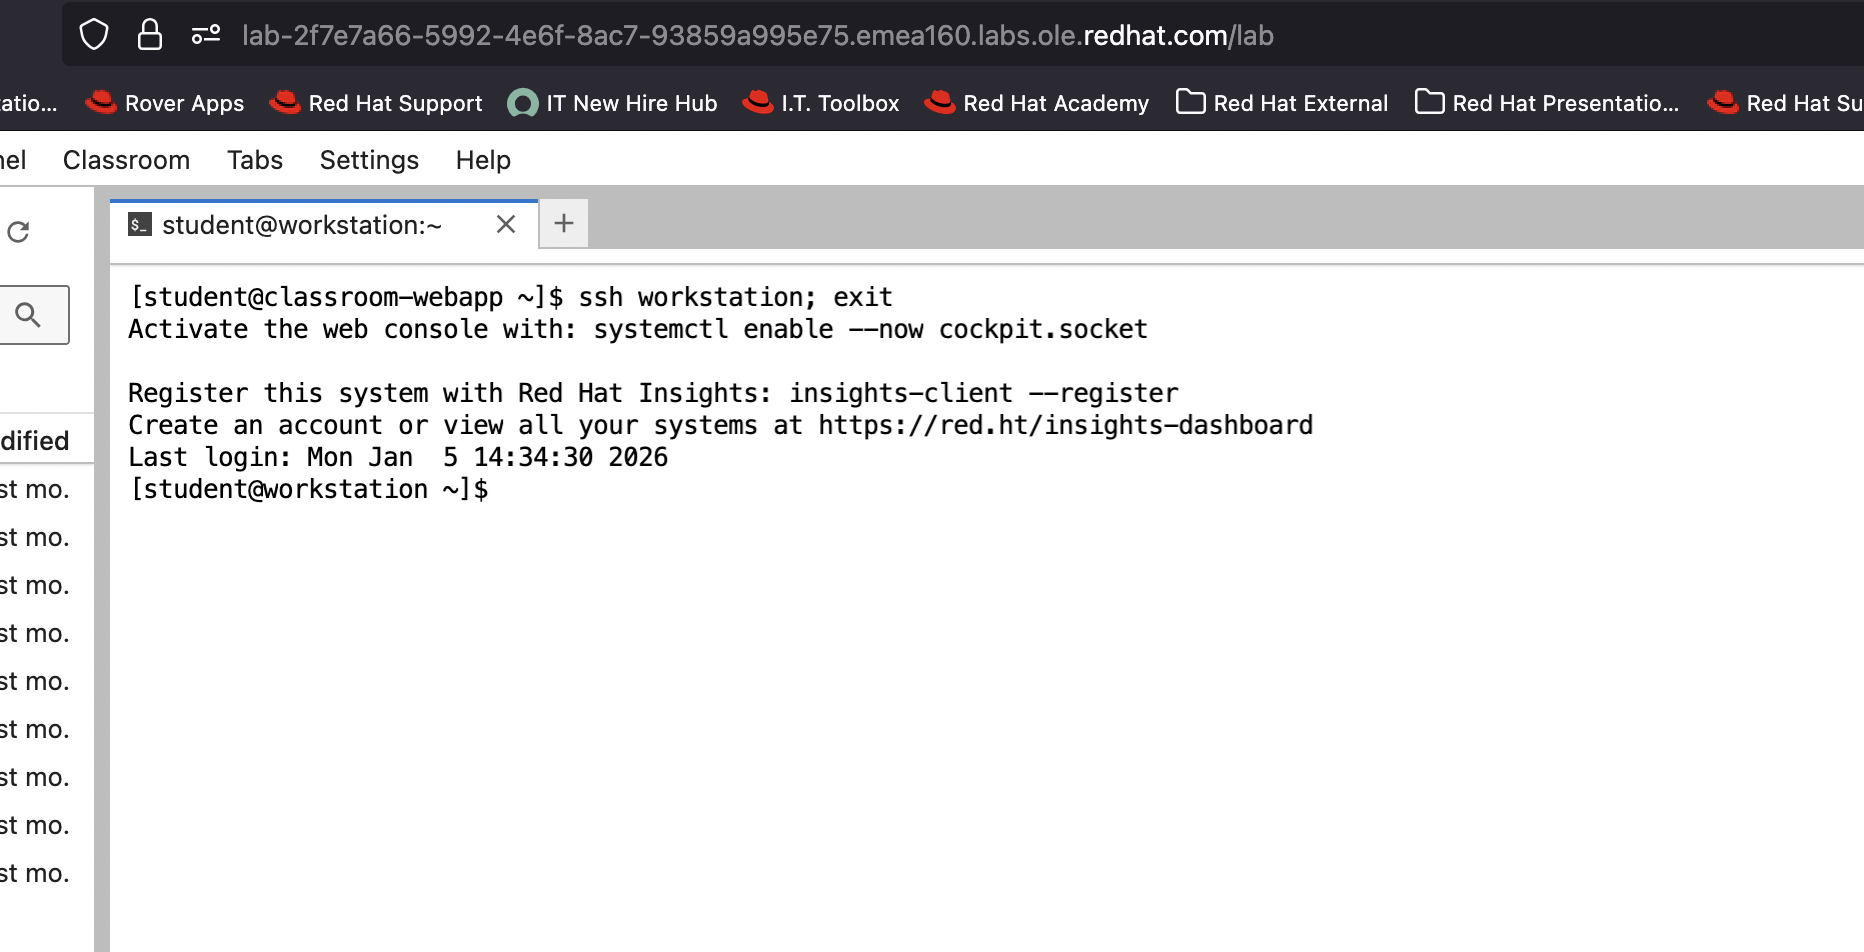Open the Red Hat Support bookmark
1864x952 pixels.
[376, 103]
